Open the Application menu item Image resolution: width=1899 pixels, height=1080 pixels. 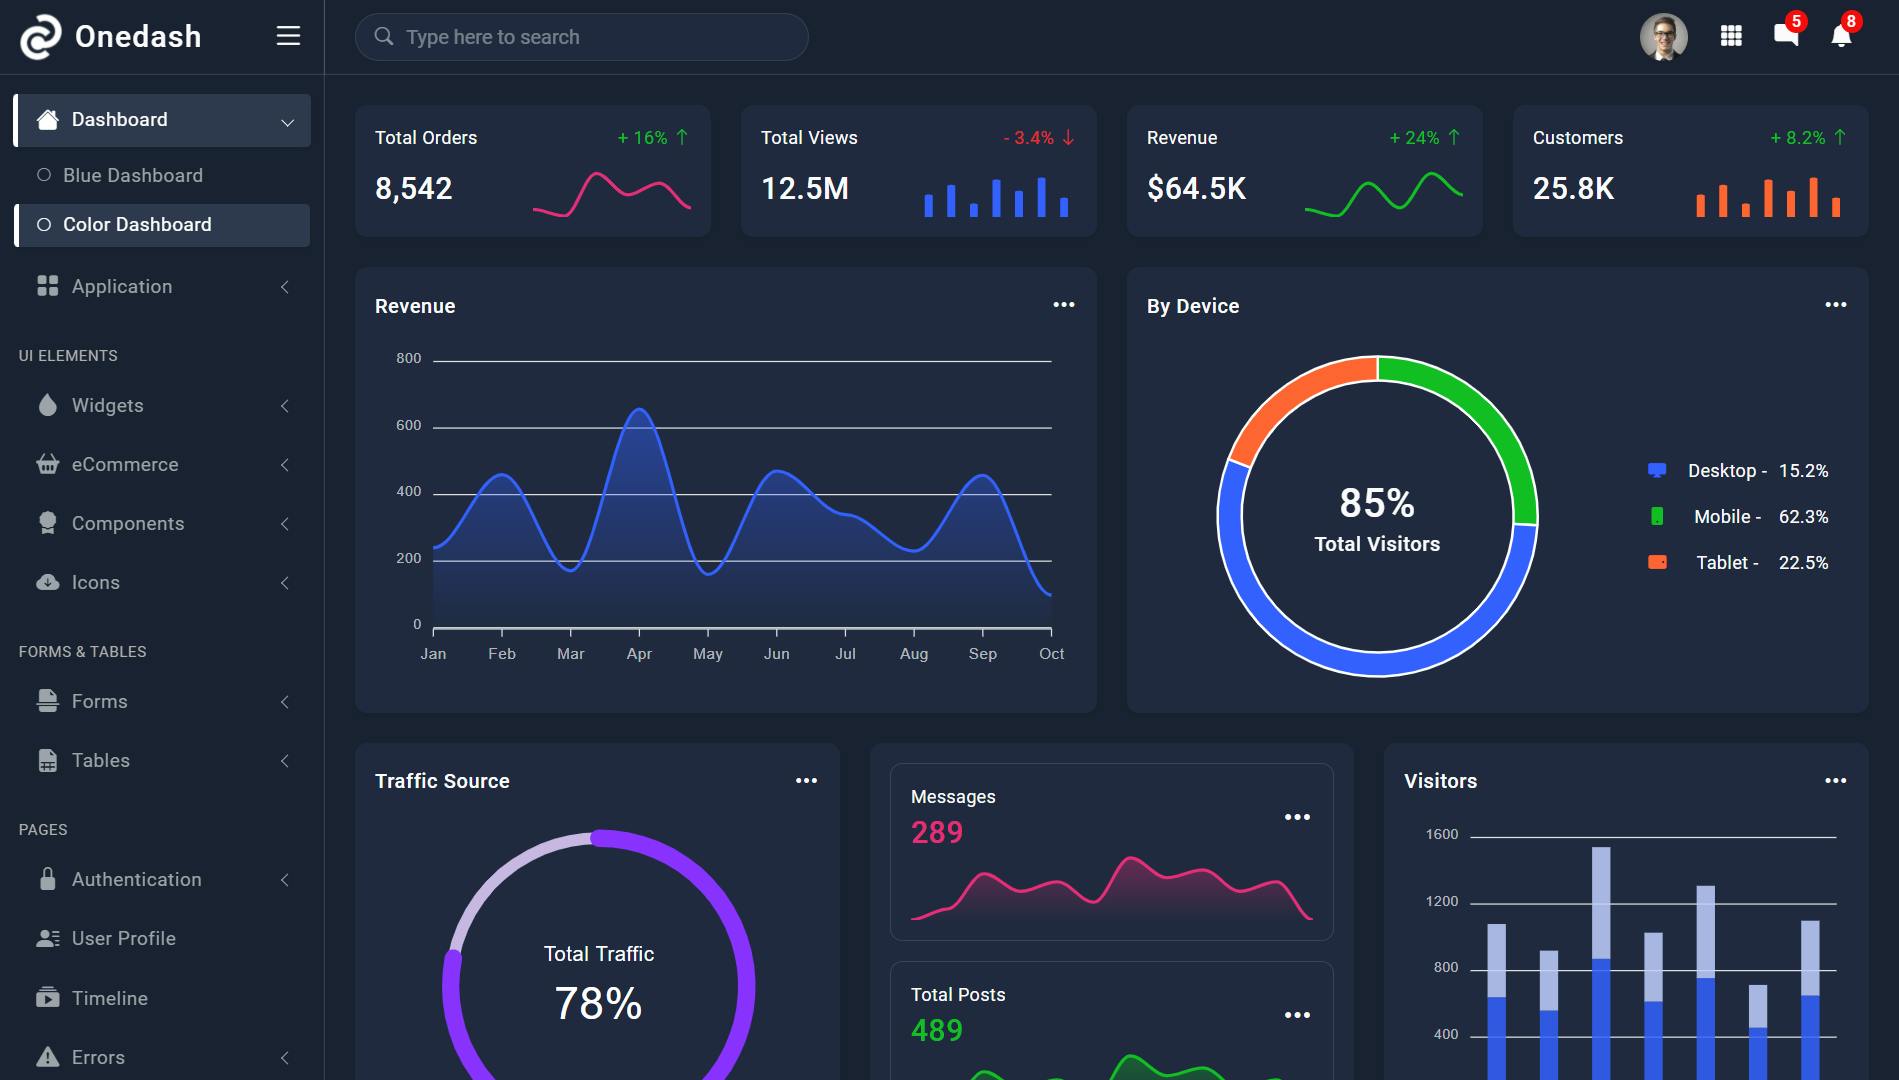click(x=162, y=287)
